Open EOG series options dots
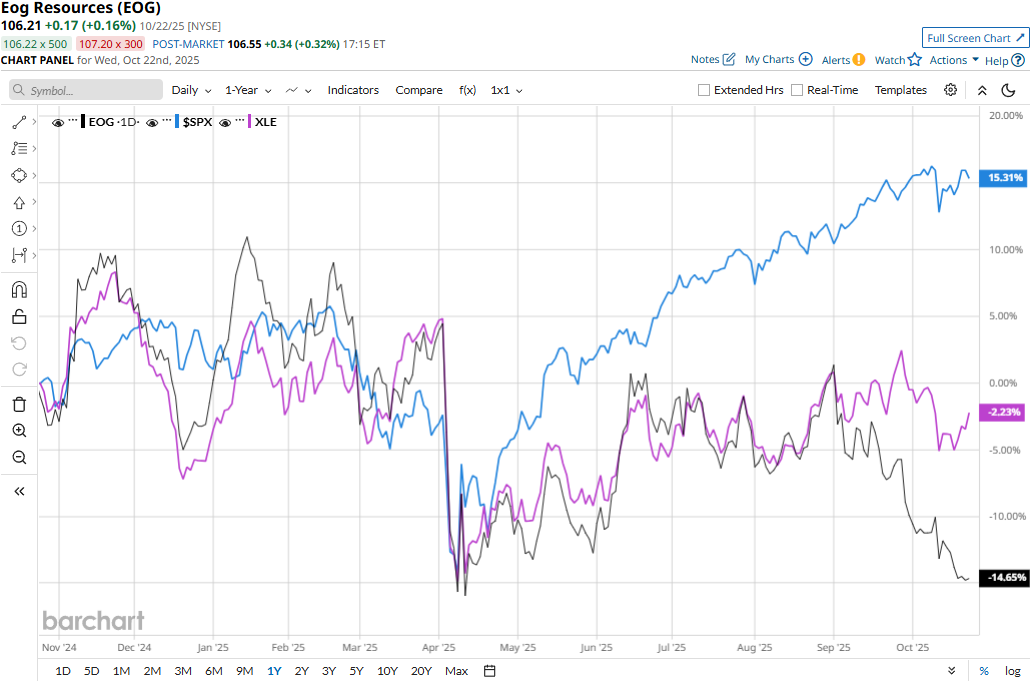 [73, 120]
